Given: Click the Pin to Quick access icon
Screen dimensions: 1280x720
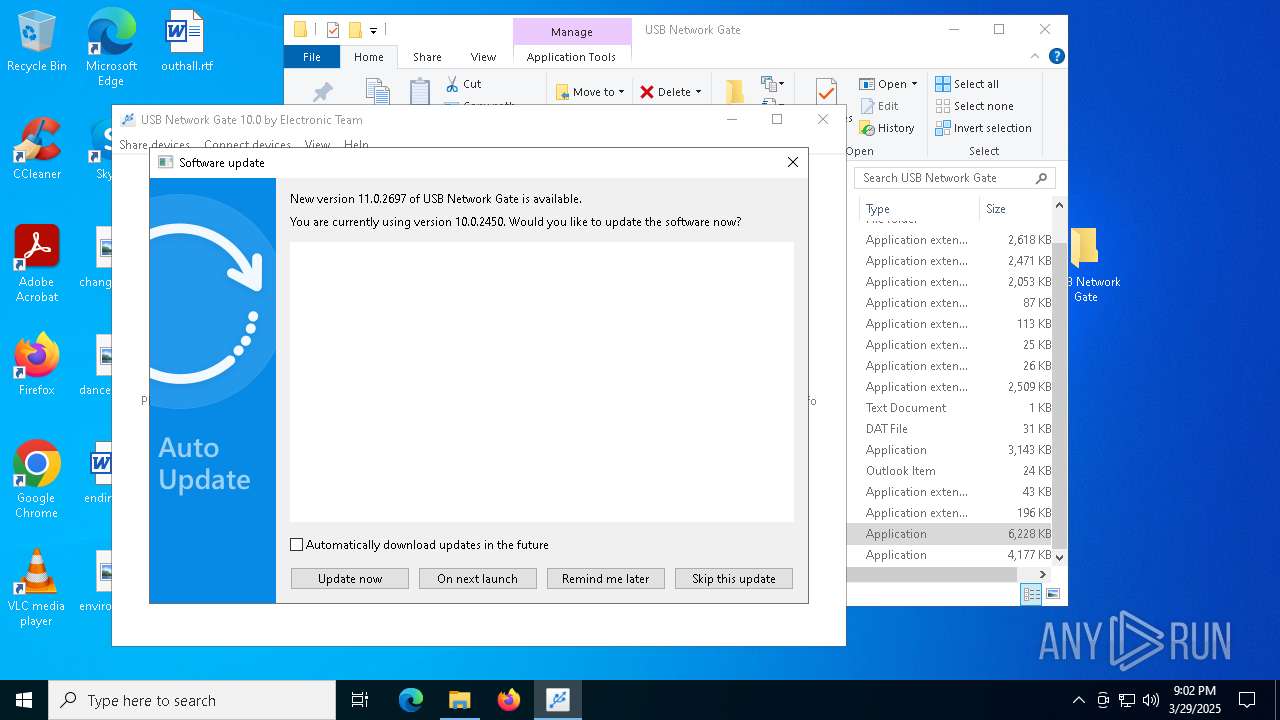Looking at the screenshot, I should [x=322, y=92].
